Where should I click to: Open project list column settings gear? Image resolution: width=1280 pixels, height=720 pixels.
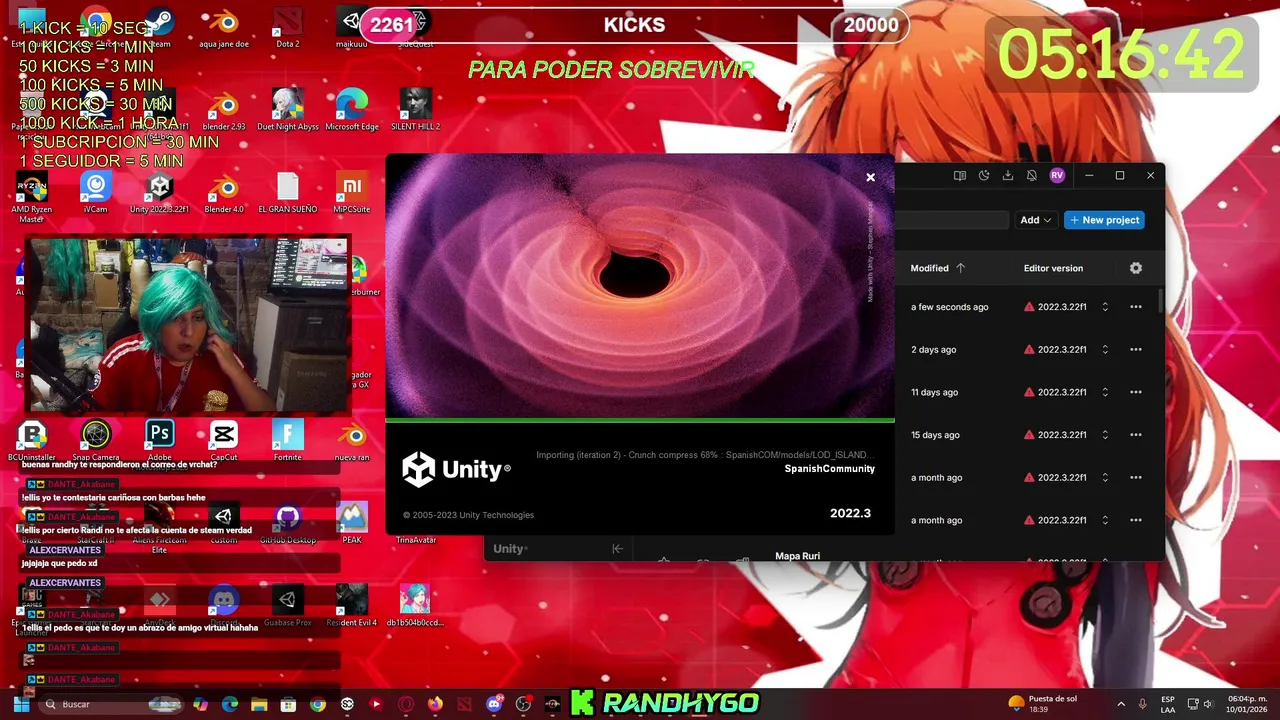(x=1135, y=268)
